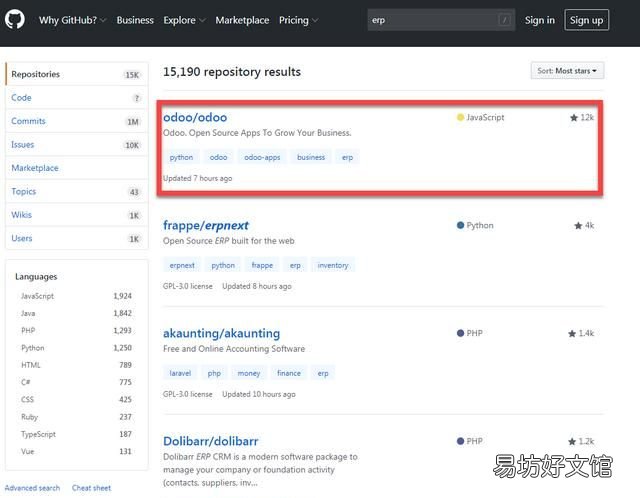Filter by Ruby language
Image resolution: width=640 pixels, height=498 pixels.
[76, 417]
